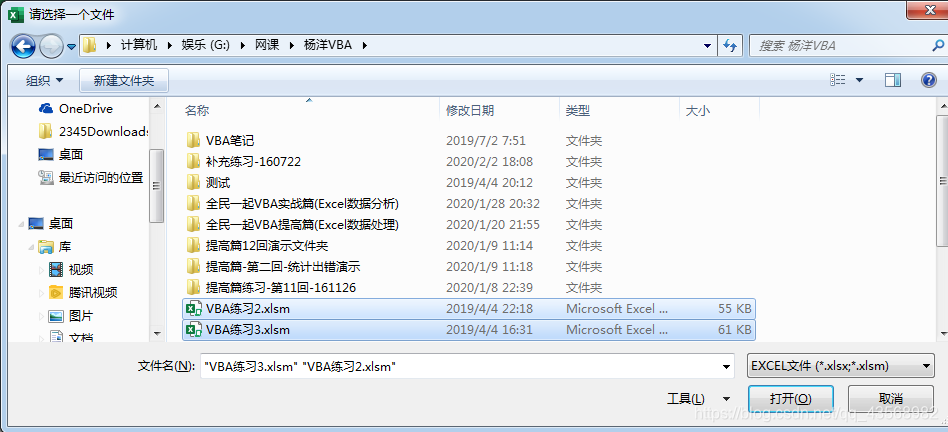This screenshot has height=432, width=948.
Task: Open the view options dropdown arrow
Action: click(x=859, y=80)
